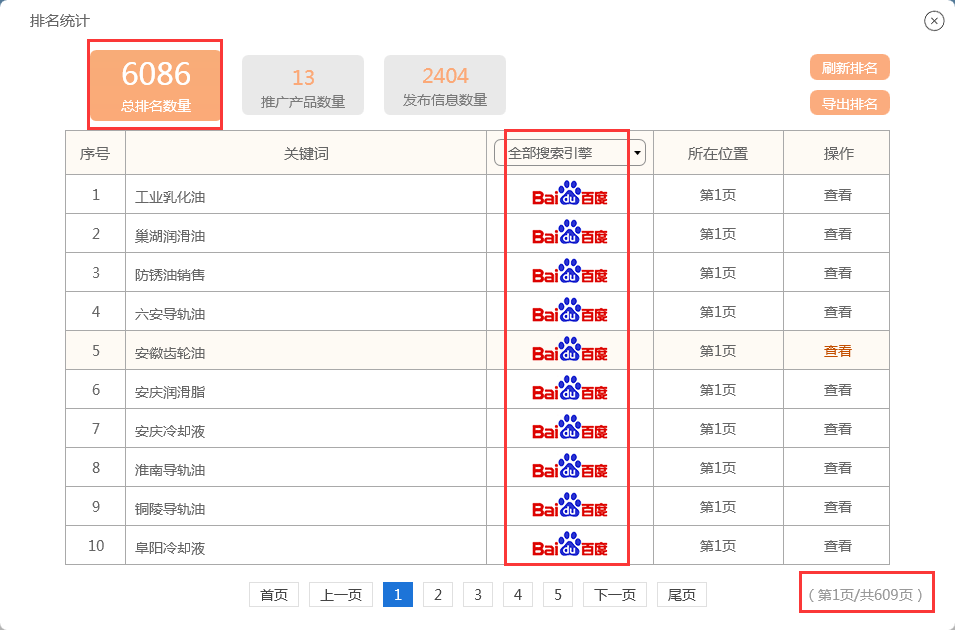The width and height of the screenshot is (955, 630).
Task: Click keyword 铜陵导轨油
Action: pyautogui.click(x=170, y=509)
